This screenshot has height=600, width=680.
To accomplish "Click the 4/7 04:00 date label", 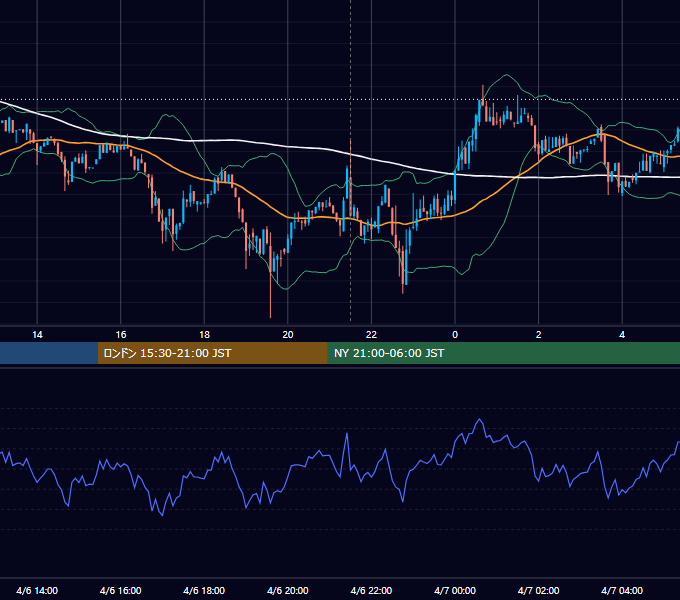I will 622,590.
